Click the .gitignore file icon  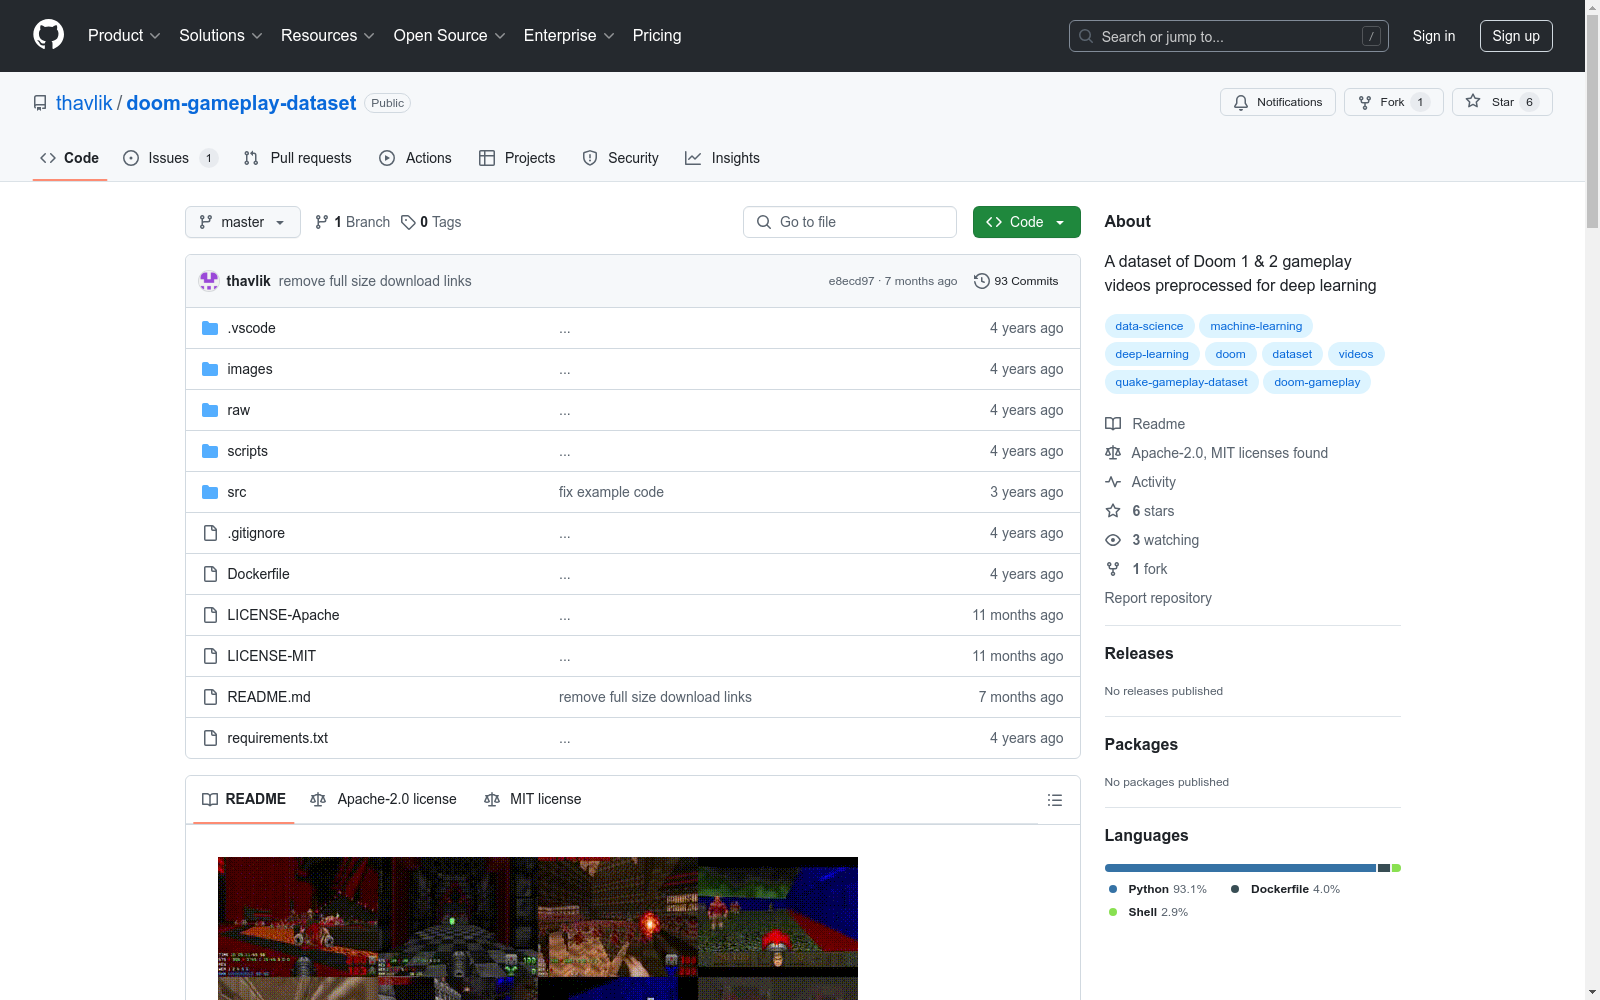pos(210,533)
